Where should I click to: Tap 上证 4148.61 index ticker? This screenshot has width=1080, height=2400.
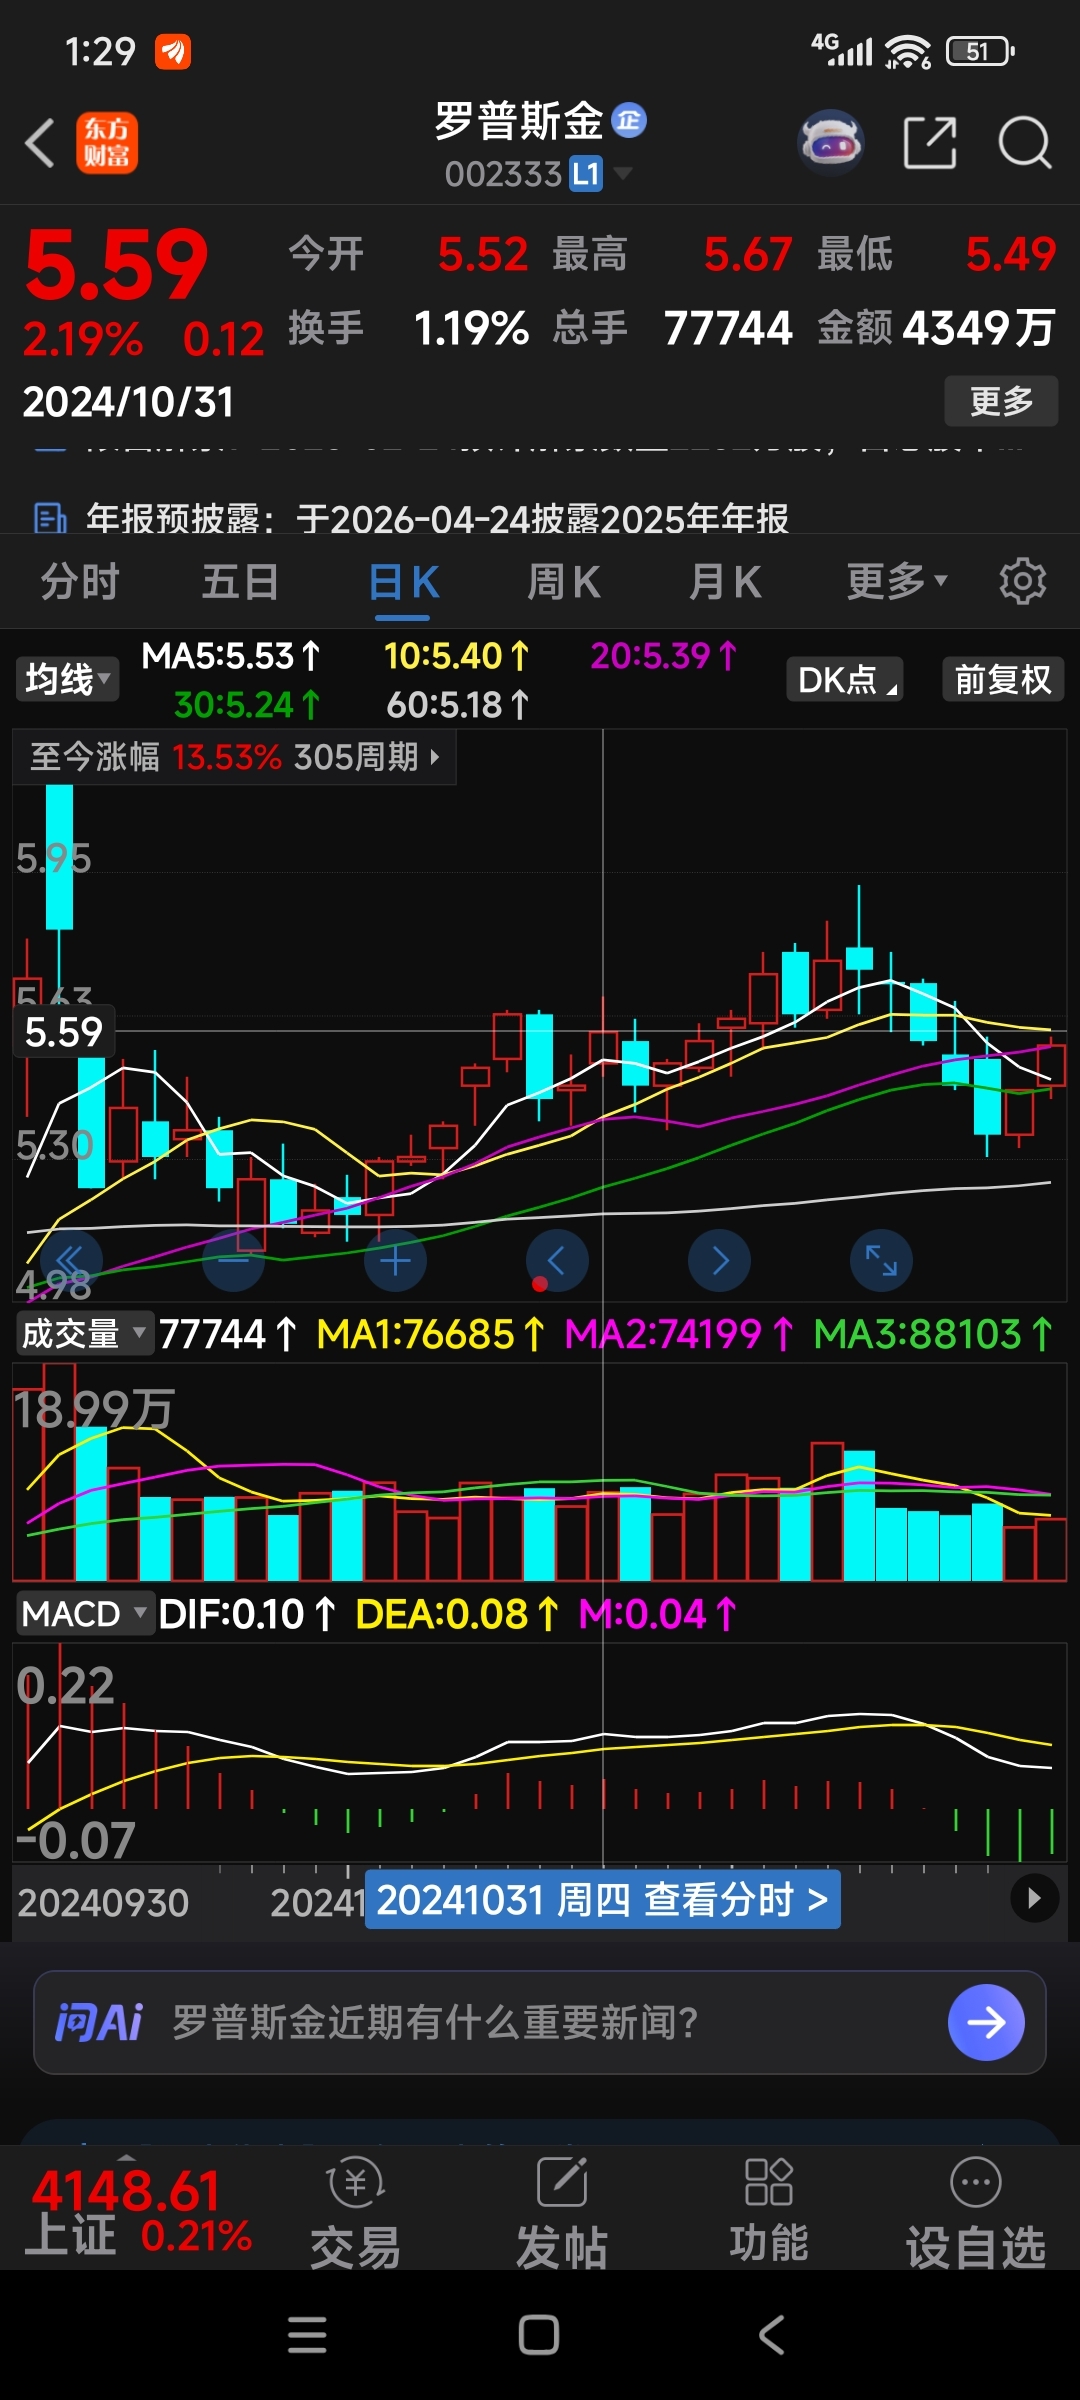(x=138, y=2210)
